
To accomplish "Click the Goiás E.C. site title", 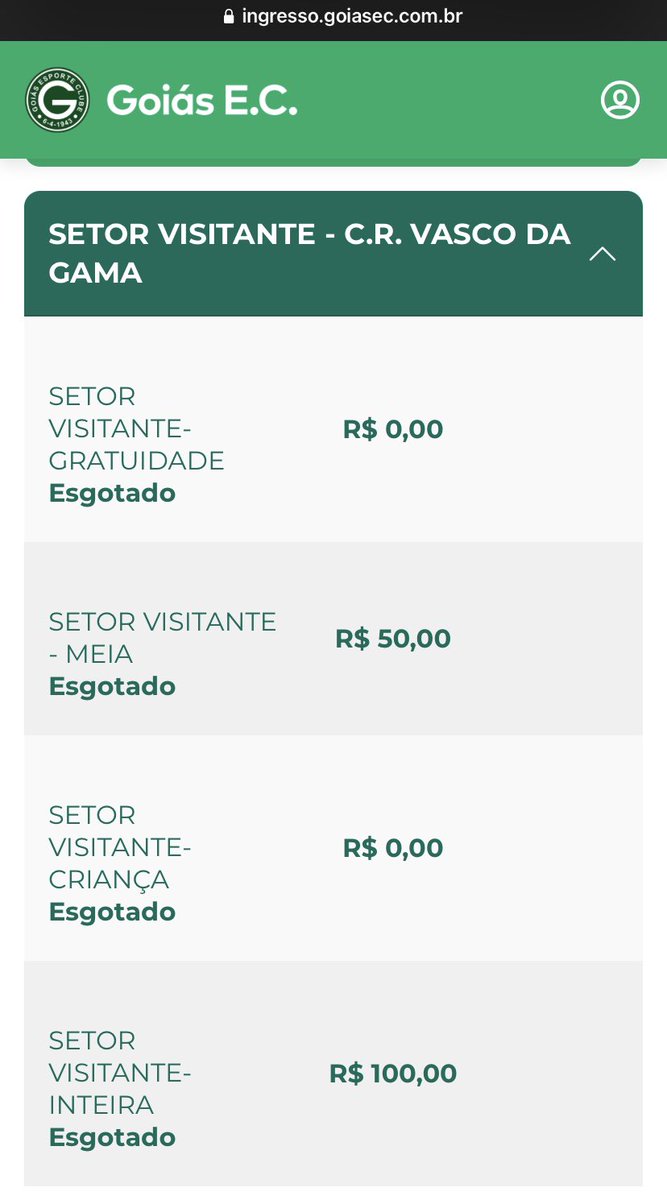I will tap(202, 100).
